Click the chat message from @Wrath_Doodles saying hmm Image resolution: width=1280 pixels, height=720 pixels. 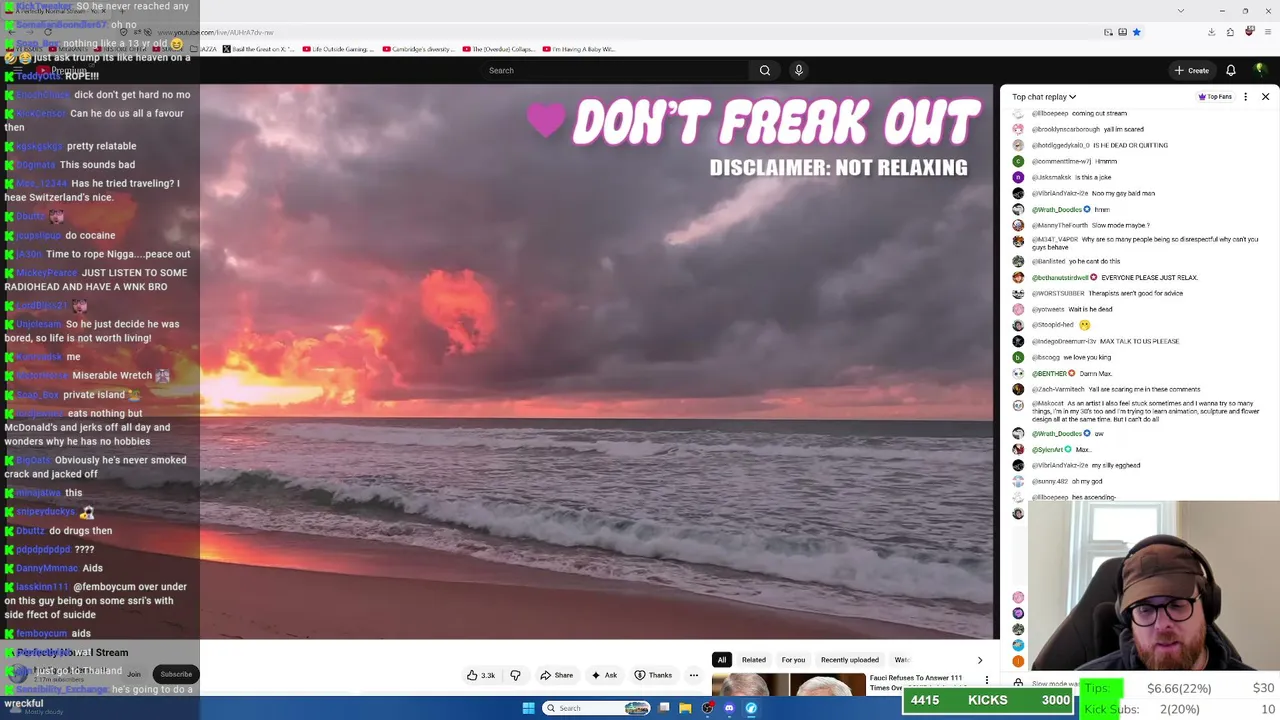[x=1070, y=209]
